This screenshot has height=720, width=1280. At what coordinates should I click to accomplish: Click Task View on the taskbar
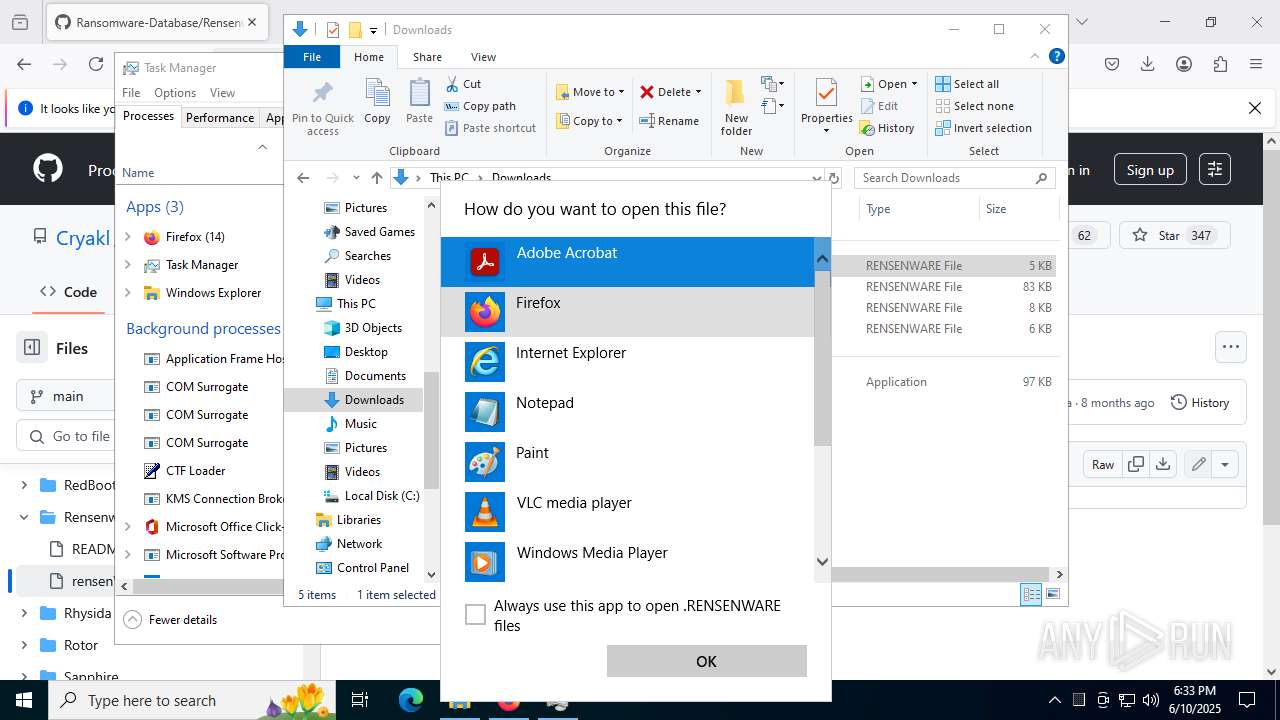361,700
